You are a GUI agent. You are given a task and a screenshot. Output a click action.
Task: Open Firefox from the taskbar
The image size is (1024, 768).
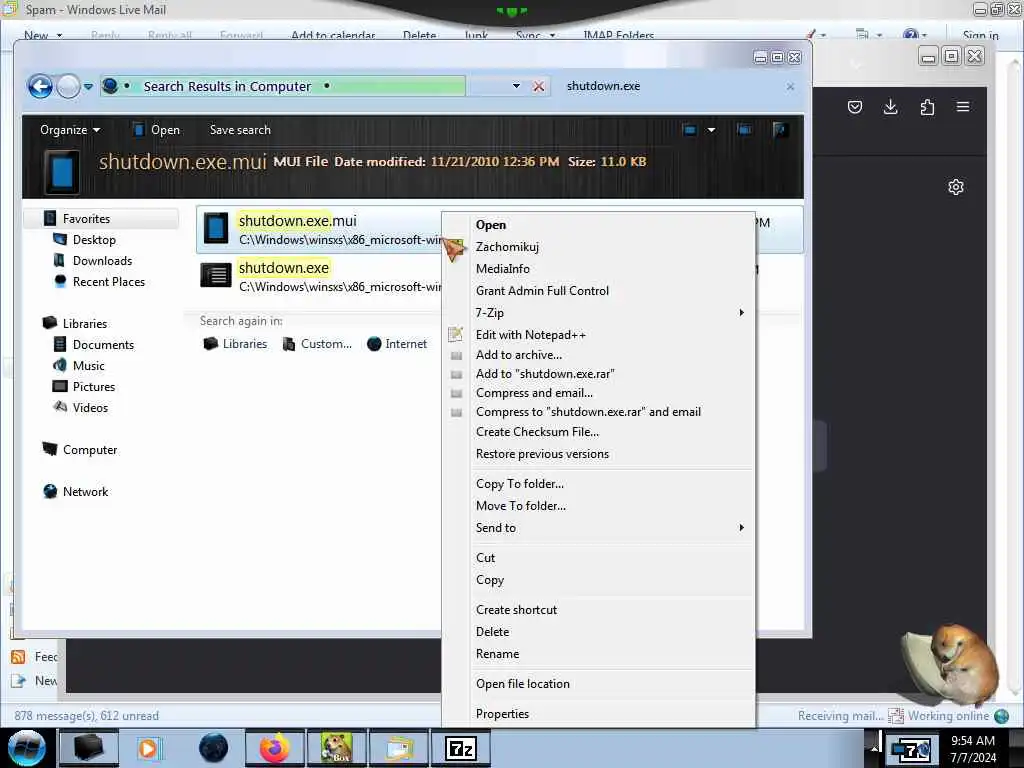click(274, 748)
